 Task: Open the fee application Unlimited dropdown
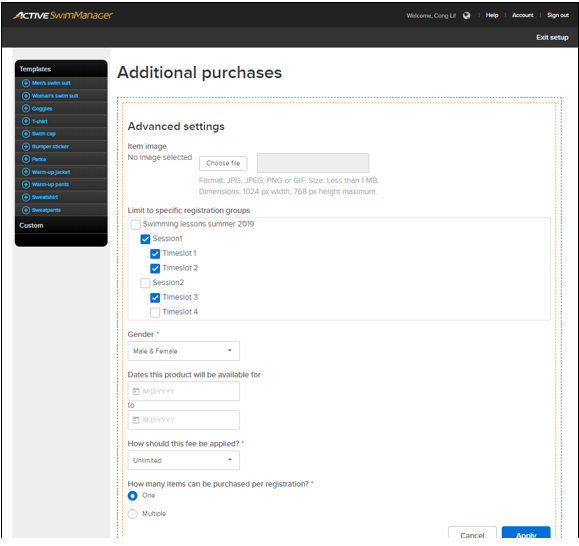184,460
